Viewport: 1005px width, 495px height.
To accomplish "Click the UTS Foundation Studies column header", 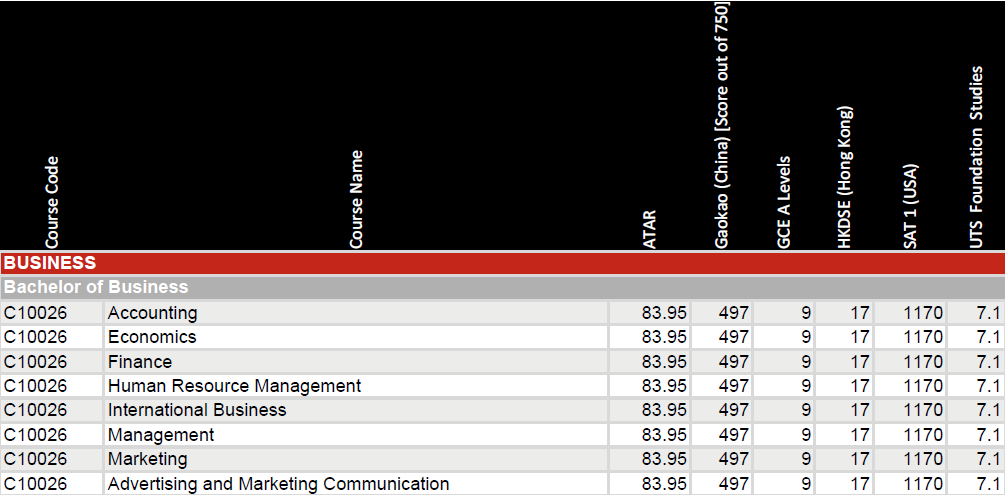I will [x=977, y=156].
